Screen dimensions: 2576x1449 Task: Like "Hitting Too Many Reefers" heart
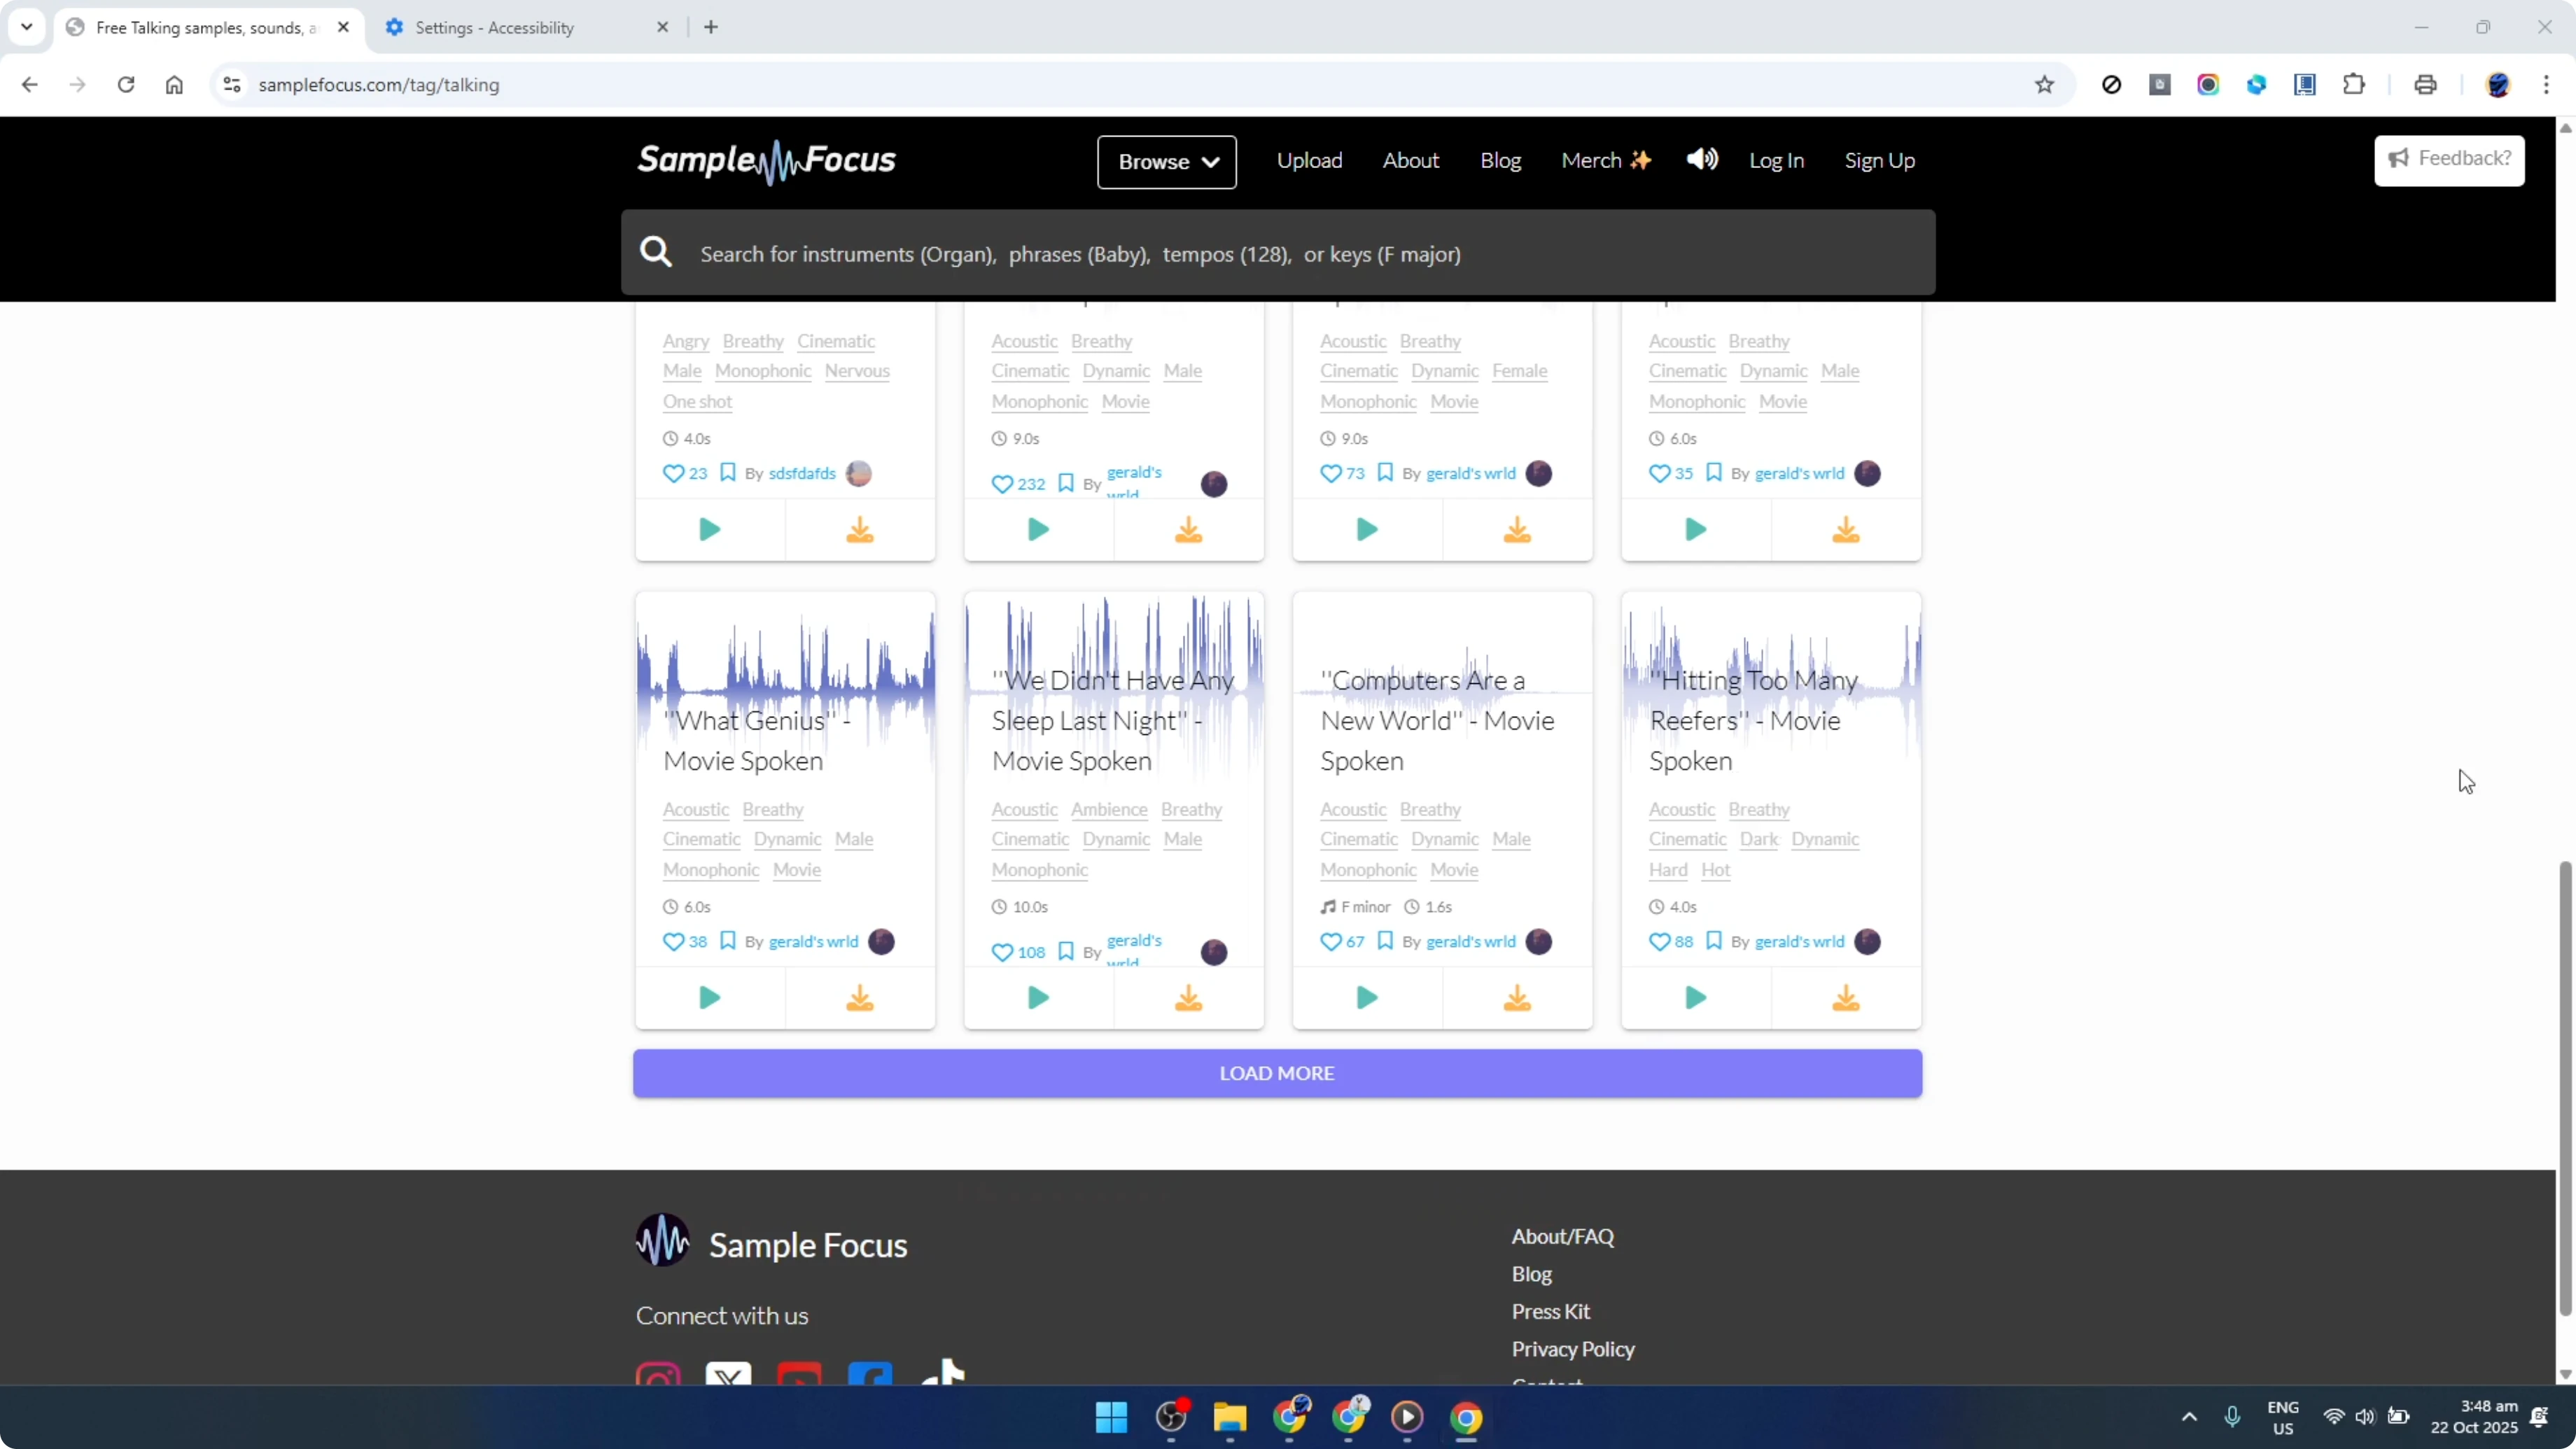(x=1659, y=942)
